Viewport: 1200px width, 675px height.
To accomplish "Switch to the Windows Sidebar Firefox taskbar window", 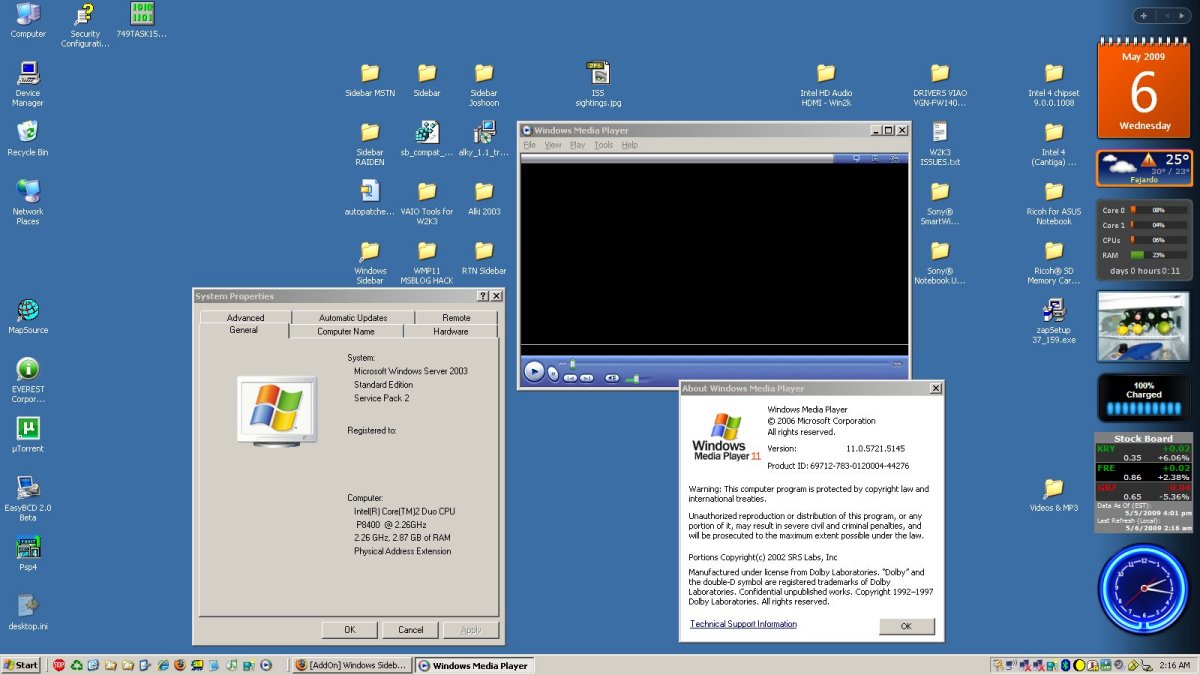I will point(352,665).
